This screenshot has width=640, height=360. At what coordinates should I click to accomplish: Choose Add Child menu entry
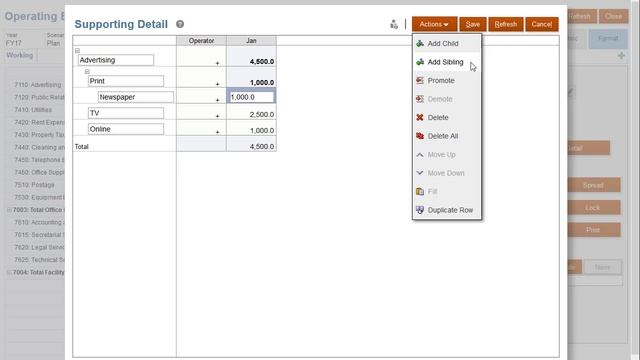coord(447,43)
